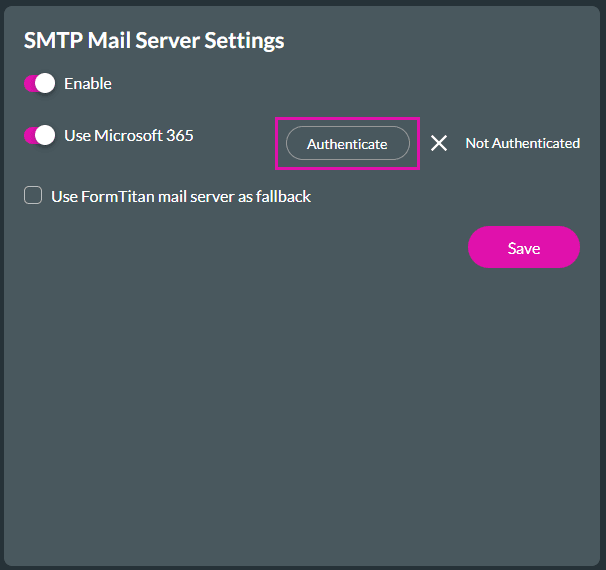The image size is (606, 570).
Task: Click the Enable label text
Action: [x=88, y=84]
